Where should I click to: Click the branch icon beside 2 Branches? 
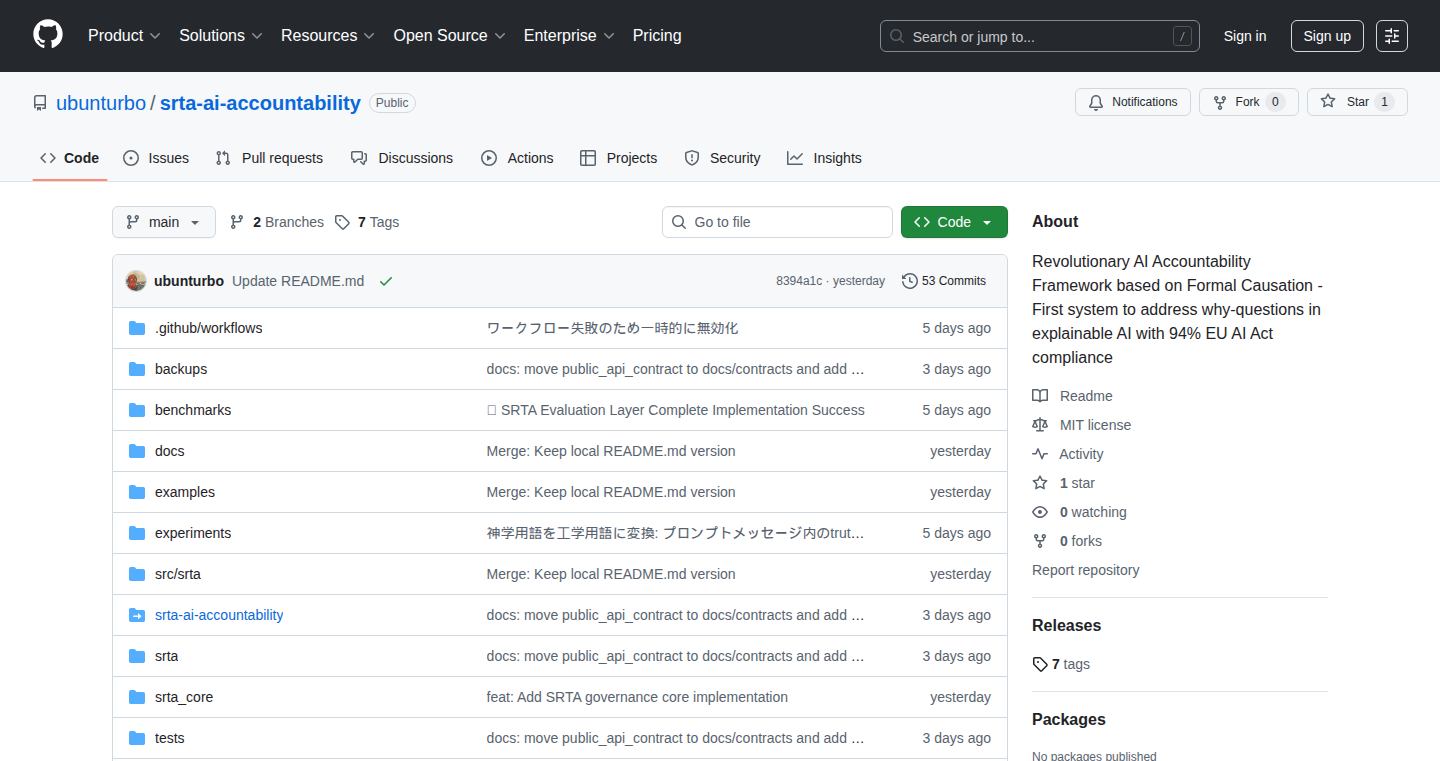(237, 222)
